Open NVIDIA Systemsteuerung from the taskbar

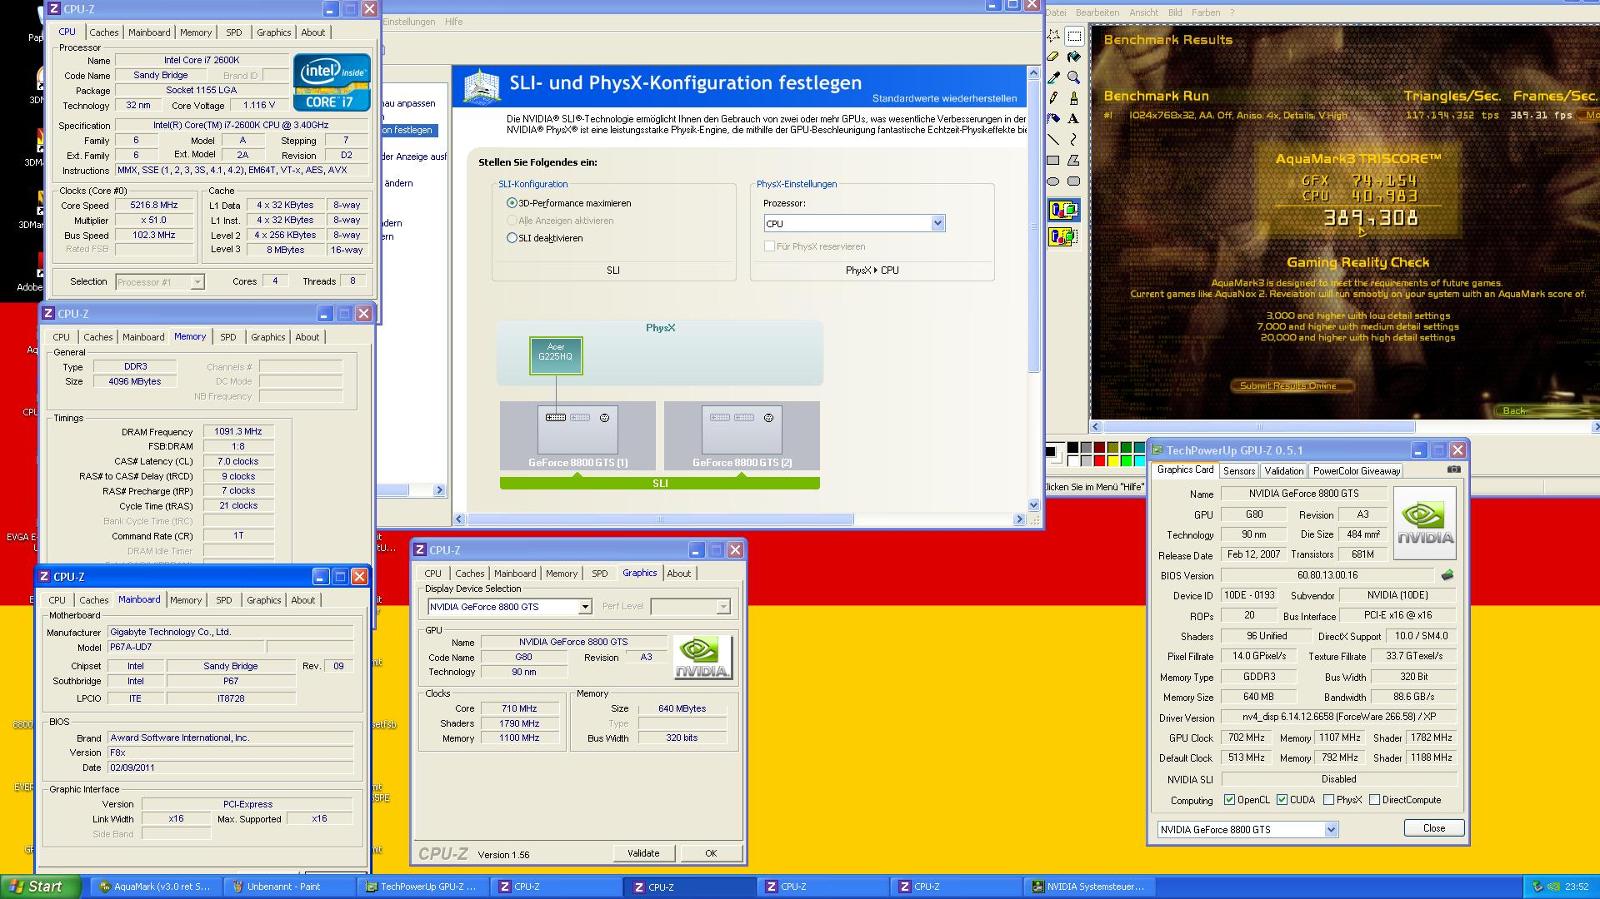click(1087, 886)
